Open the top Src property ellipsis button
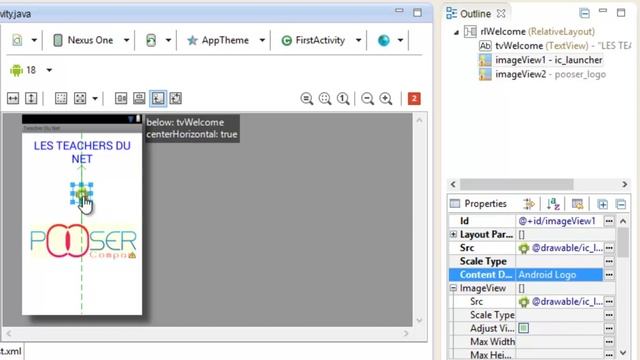640x360 pixels. tap(609, 248)
